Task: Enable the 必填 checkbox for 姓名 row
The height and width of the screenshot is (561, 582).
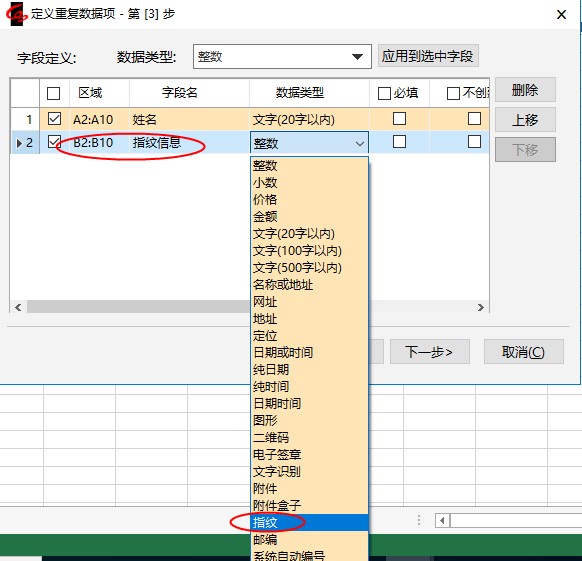Action: point(399,119)
